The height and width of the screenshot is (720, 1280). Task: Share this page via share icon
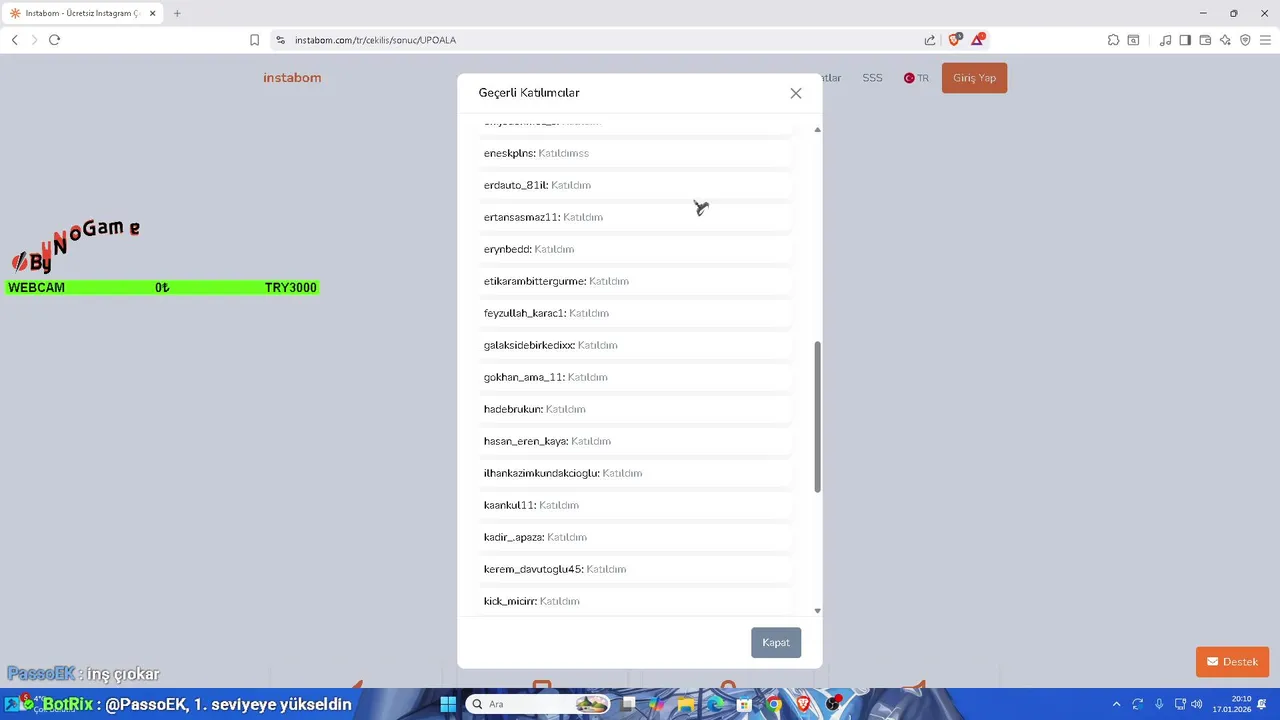[930, 40]
